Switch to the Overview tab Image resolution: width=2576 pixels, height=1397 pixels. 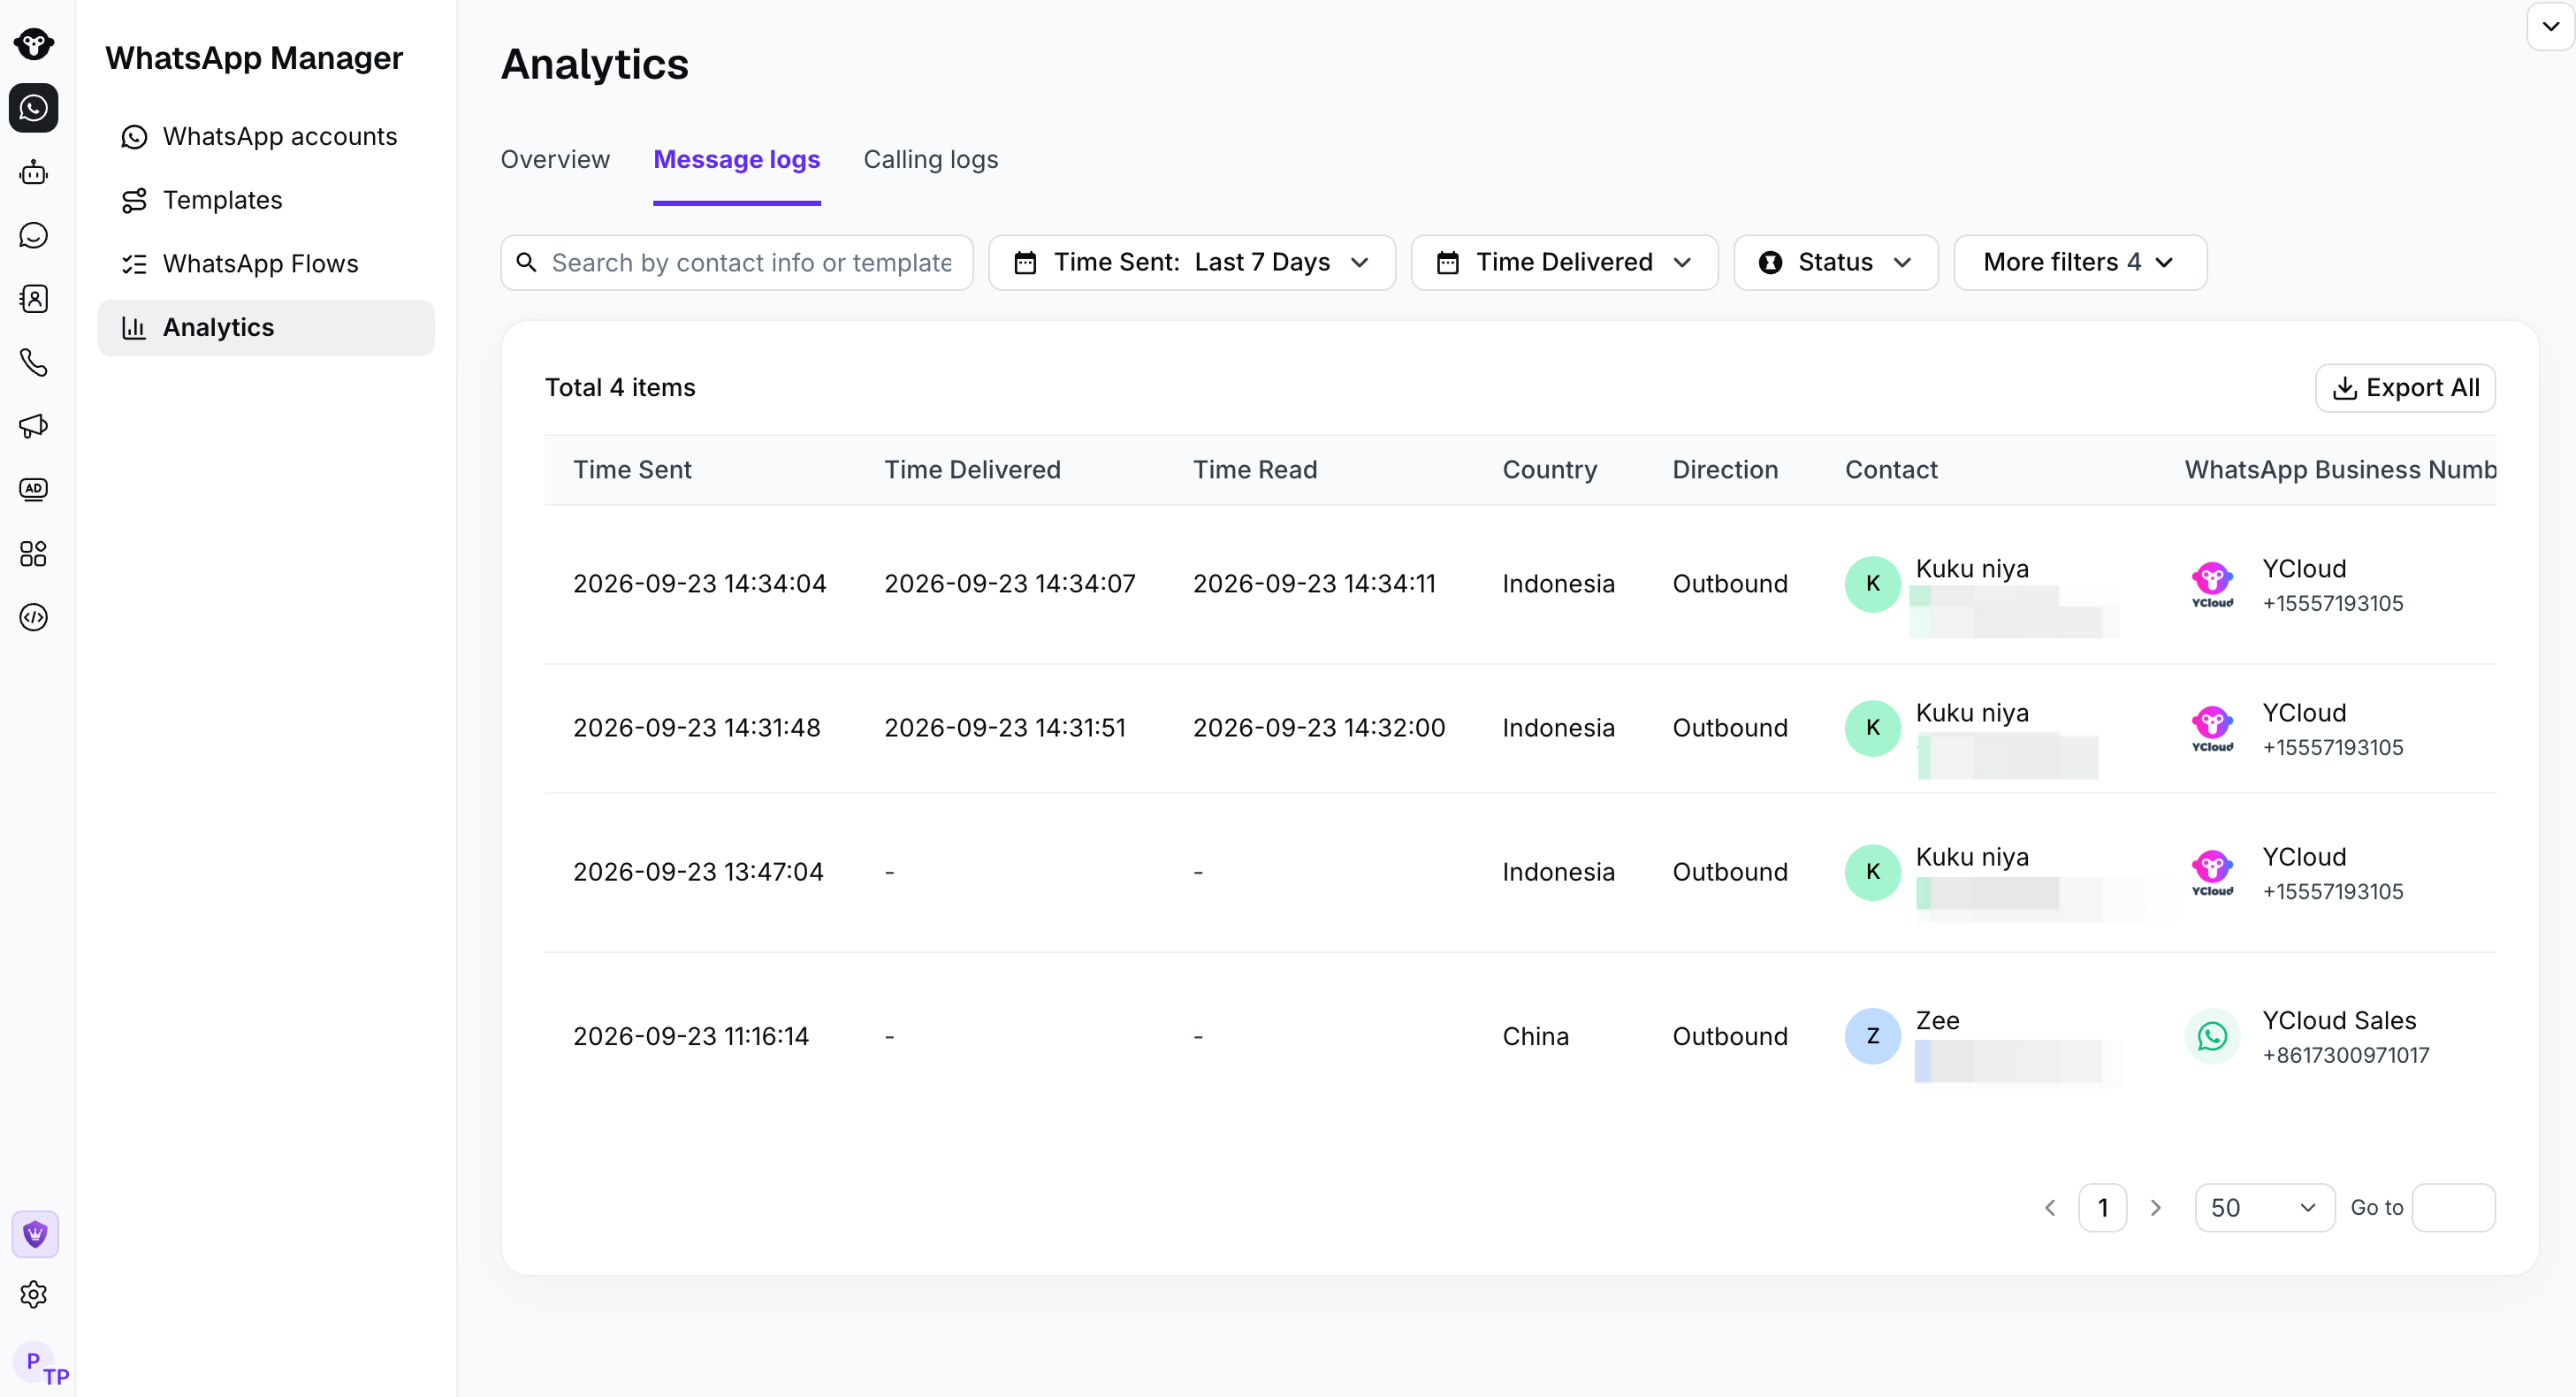(x=555, y=160)
